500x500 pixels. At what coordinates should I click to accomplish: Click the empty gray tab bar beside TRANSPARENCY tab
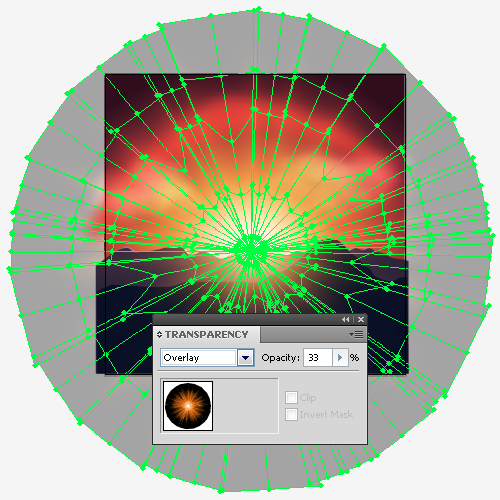pyautogui.click(x=313, y=335)
